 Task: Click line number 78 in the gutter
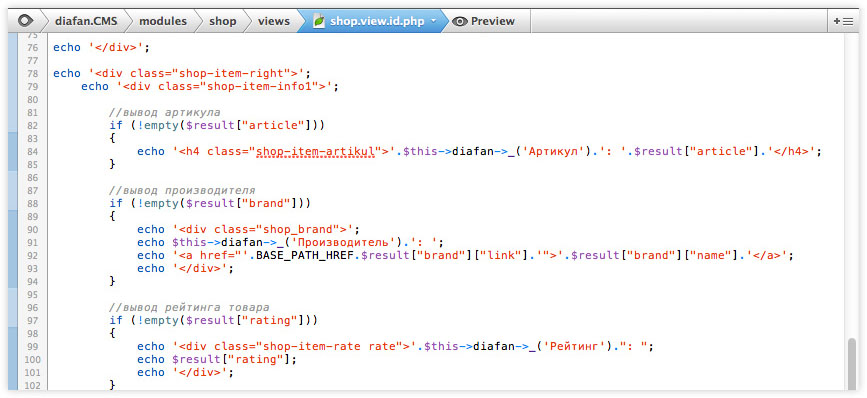coord(32,74)
